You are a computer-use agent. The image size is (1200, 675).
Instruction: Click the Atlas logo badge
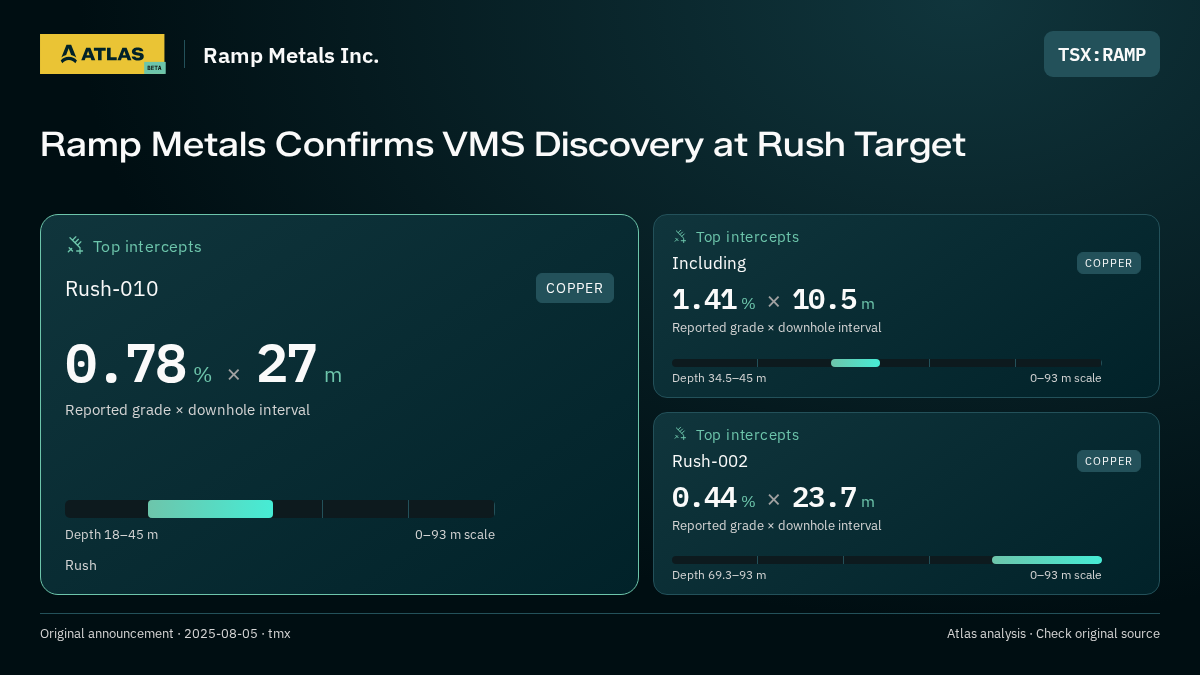[102, 54]
